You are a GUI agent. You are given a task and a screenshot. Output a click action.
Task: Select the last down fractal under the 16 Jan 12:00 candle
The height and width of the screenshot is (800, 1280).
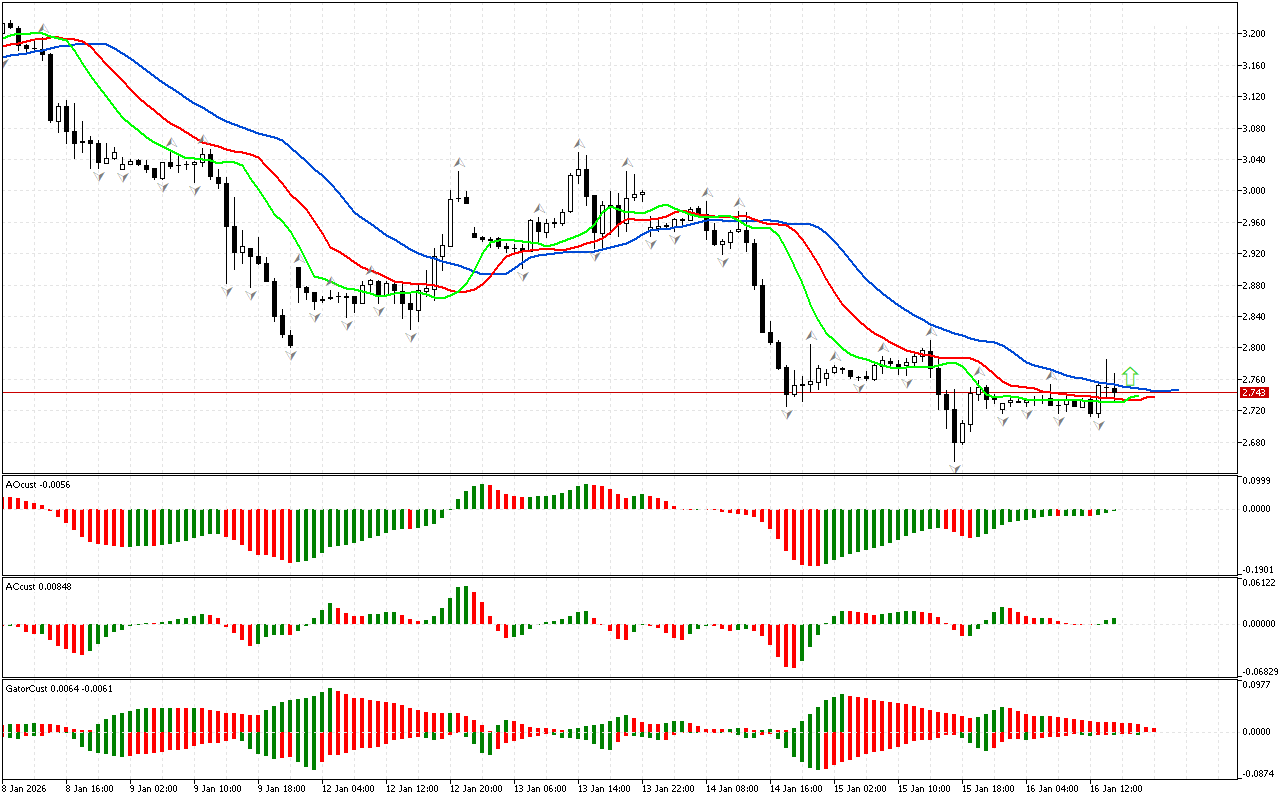pyautogui.click(x=1098, y=425)
